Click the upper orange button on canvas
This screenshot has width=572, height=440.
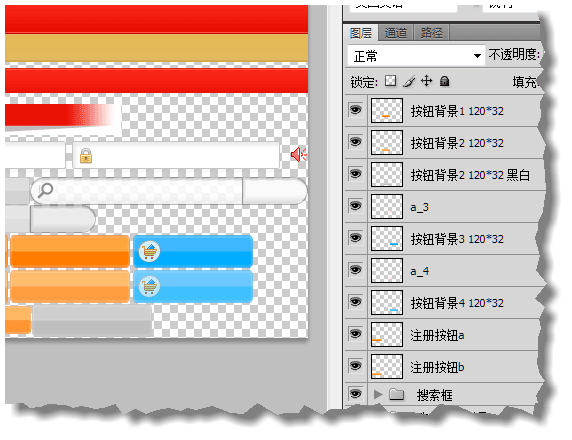tap(70, 251)
